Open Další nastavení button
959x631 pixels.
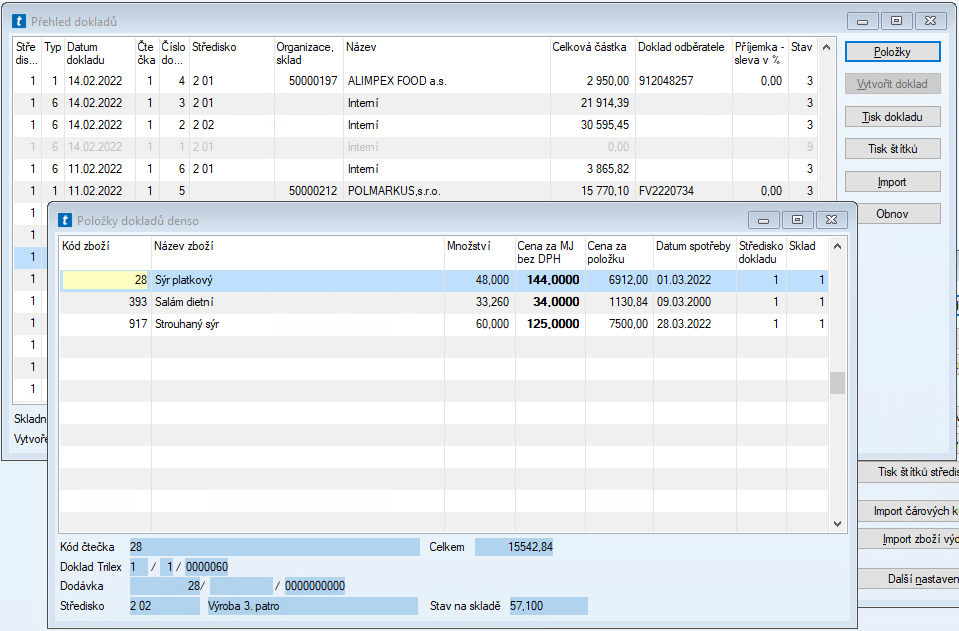(x=908, y=579)
